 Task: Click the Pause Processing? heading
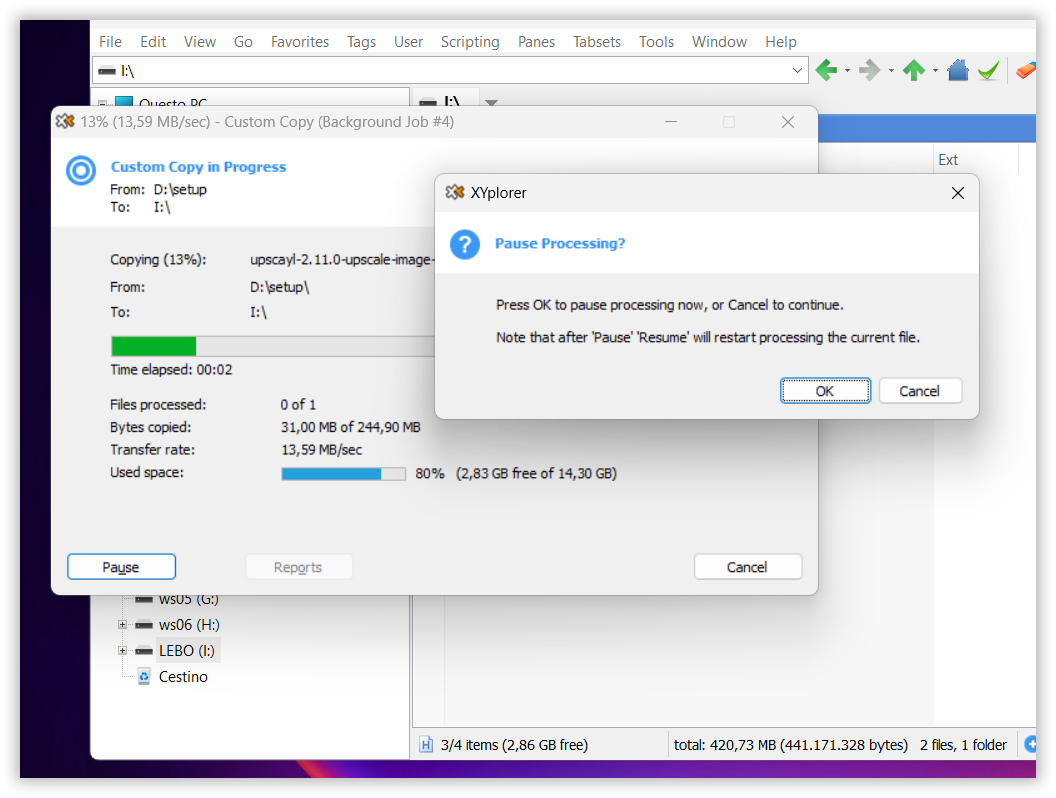[x=560, y=244]
